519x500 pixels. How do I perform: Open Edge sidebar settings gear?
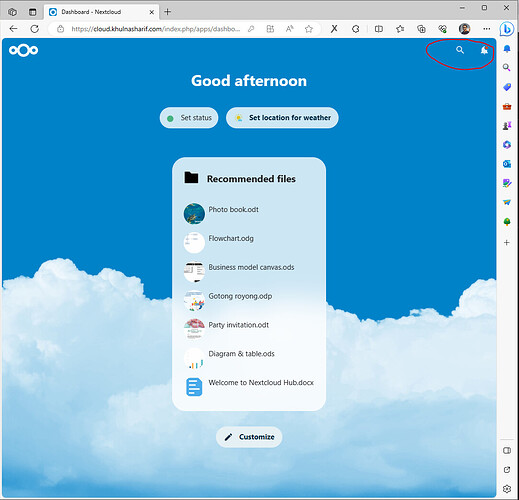point(507,489)
